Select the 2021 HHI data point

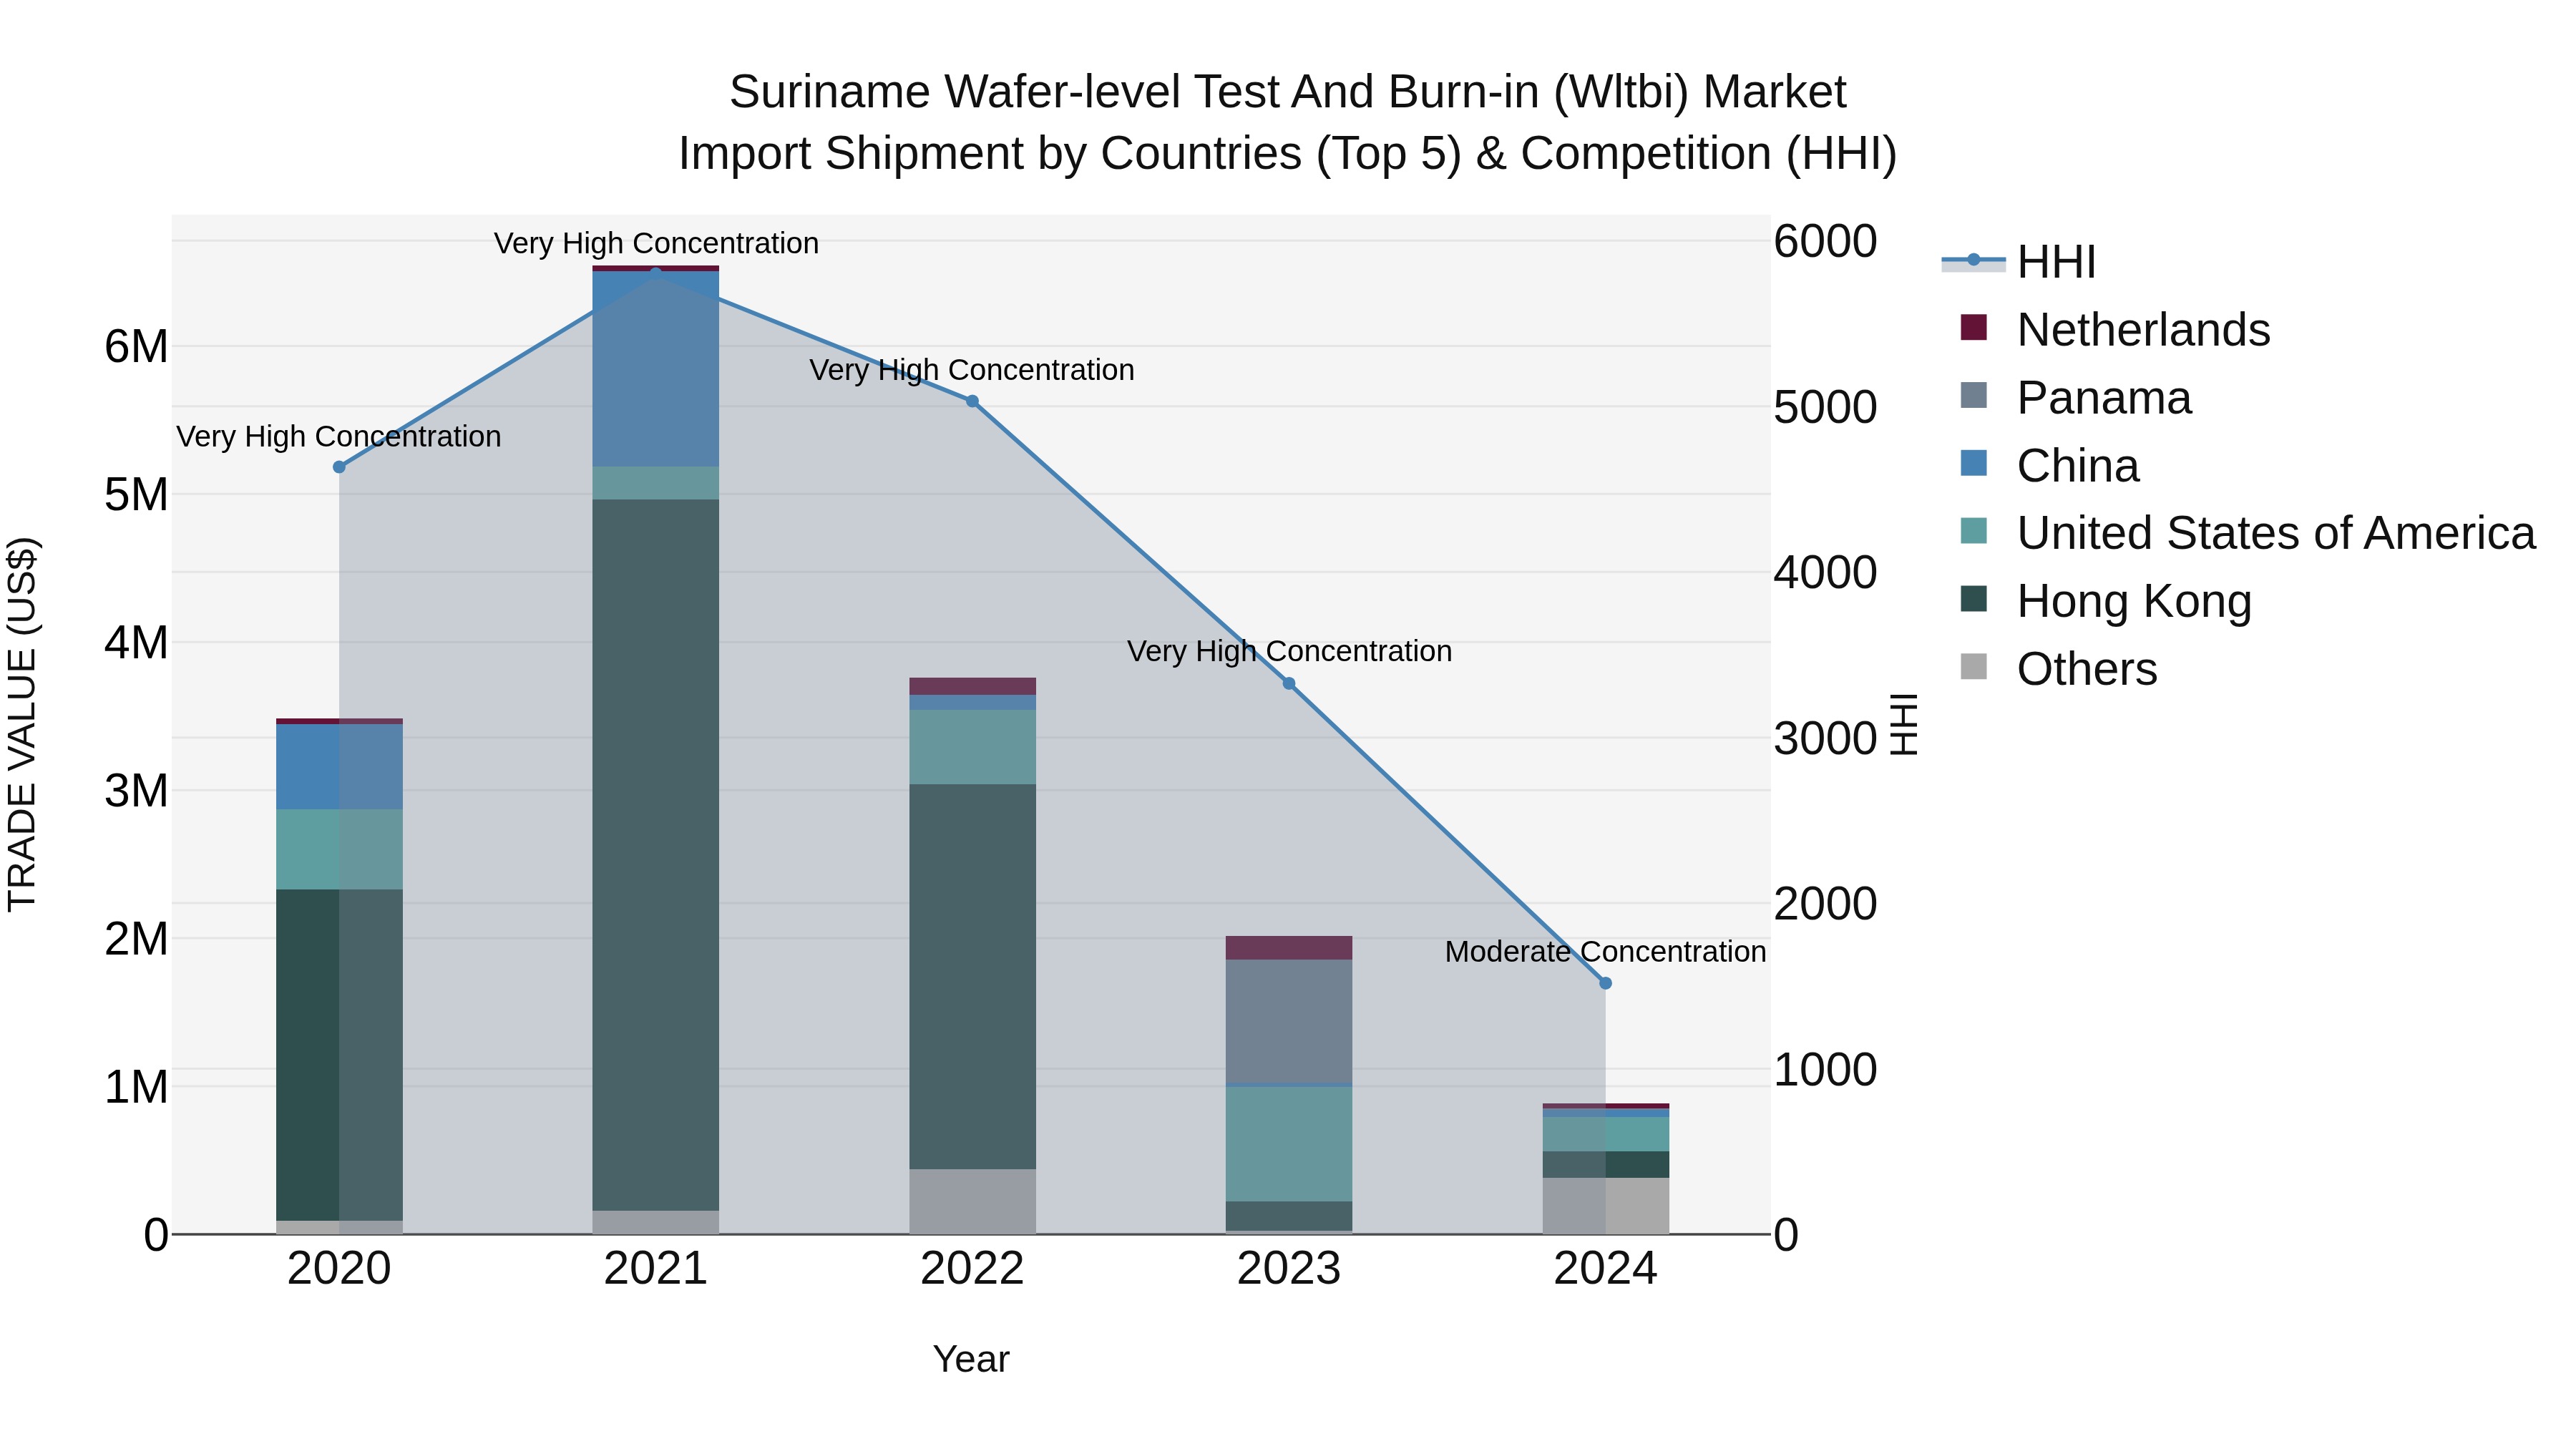coord(656,273)
